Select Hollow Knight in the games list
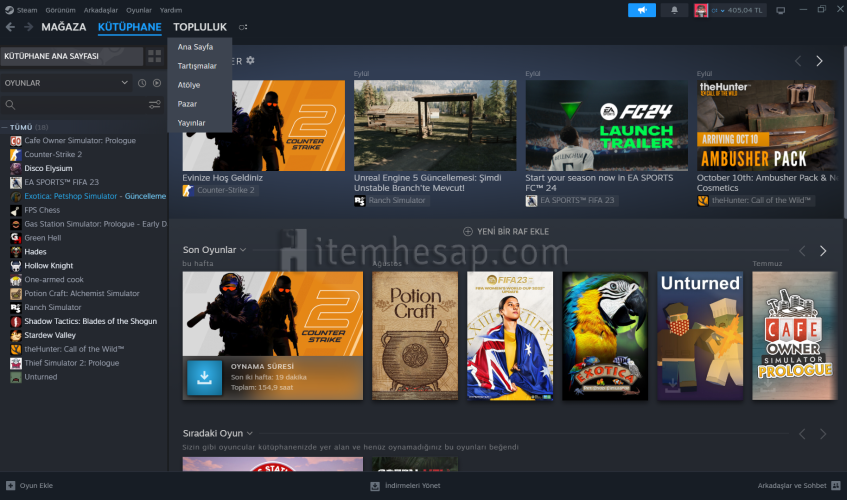 click(49, 266)
